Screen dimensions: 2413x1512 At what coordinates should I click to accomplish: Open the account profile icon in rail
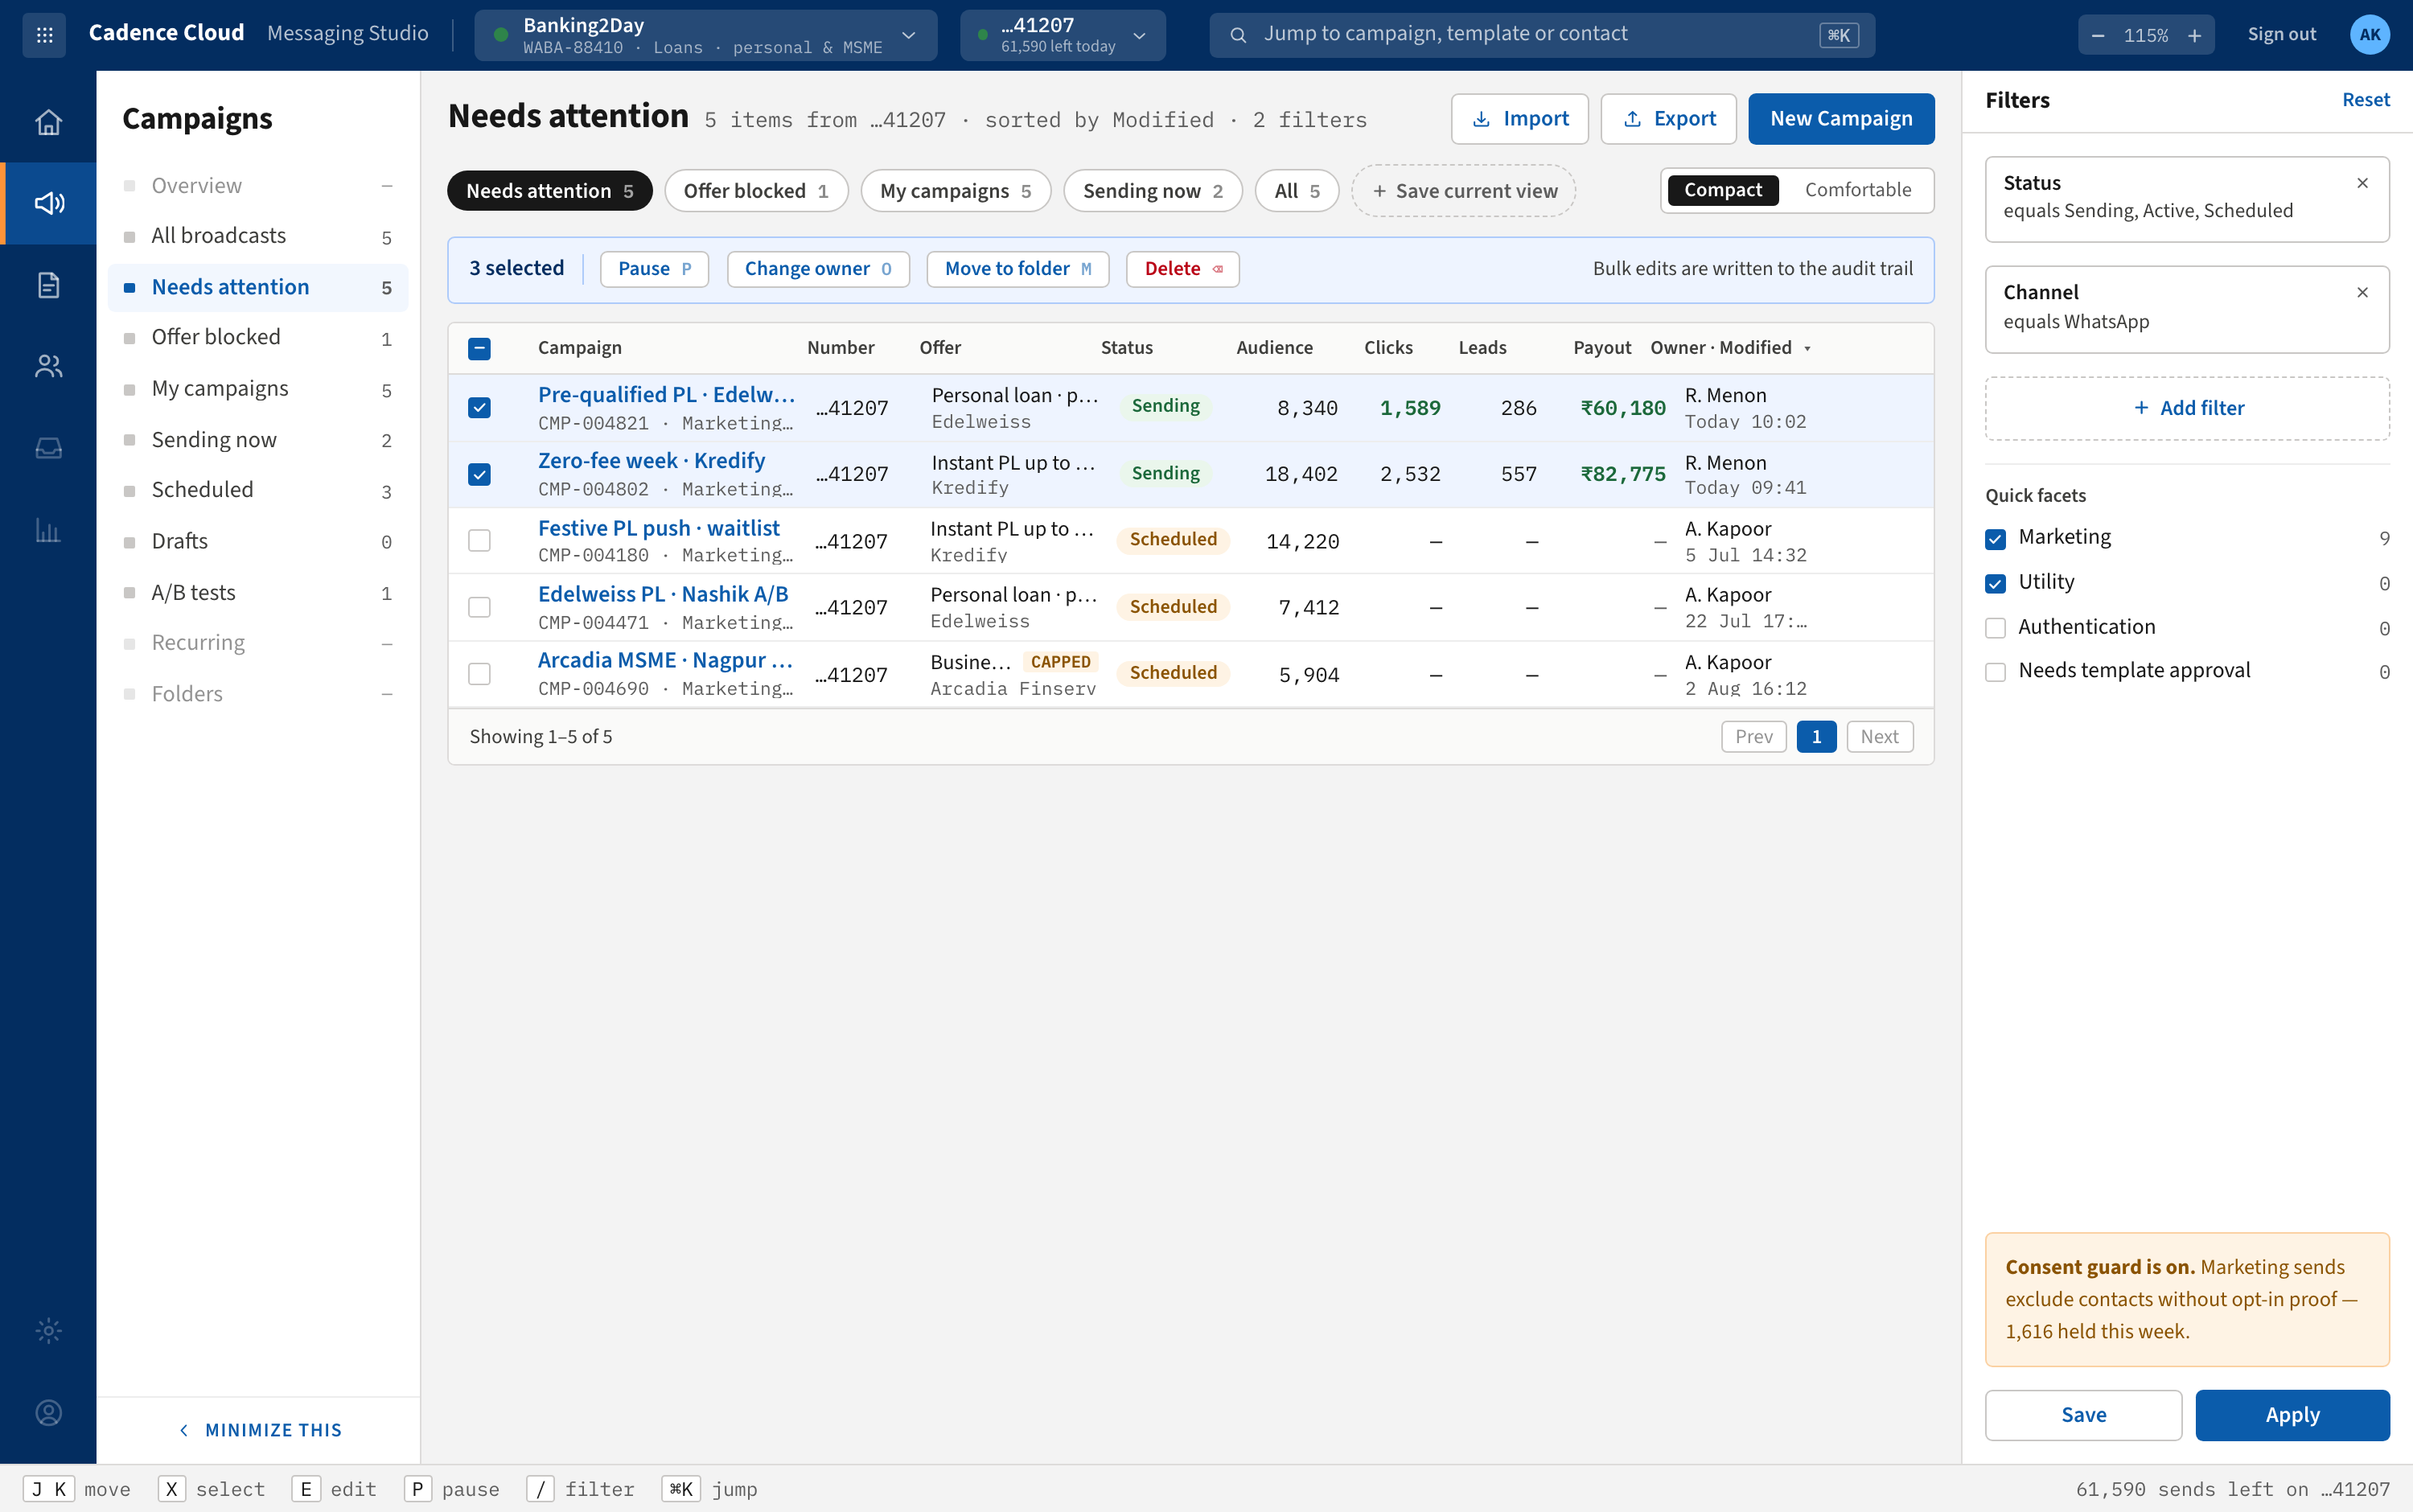48,1412
